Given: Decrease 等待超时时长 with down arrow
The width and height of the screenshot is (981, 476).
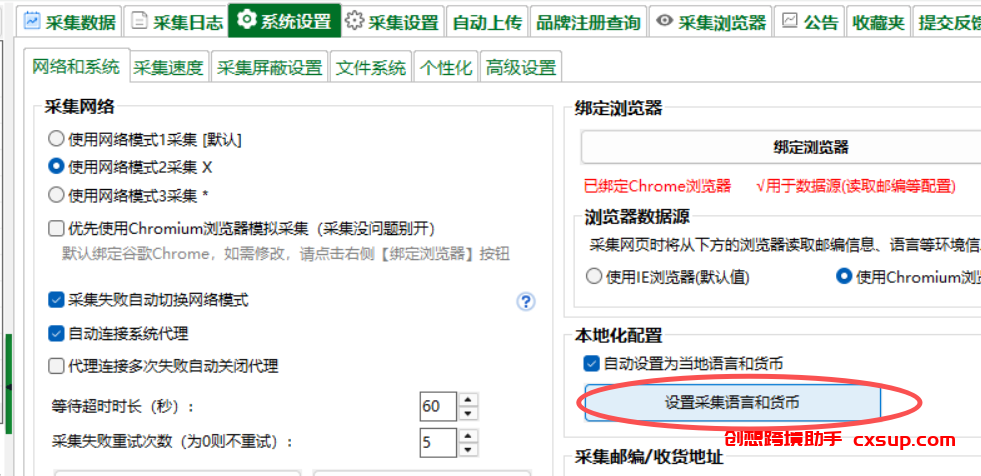Looking at the screenshot, I should point(469,413).
